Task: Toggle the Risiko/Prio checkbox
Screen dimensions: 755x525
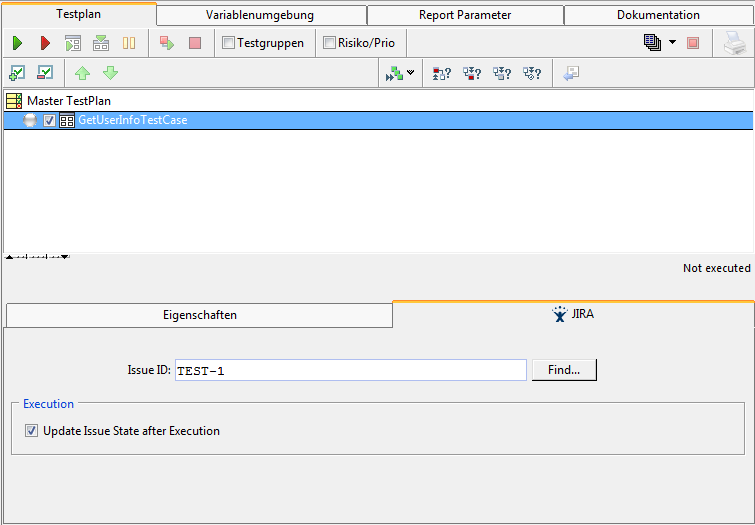Action: tap(329, 43)
